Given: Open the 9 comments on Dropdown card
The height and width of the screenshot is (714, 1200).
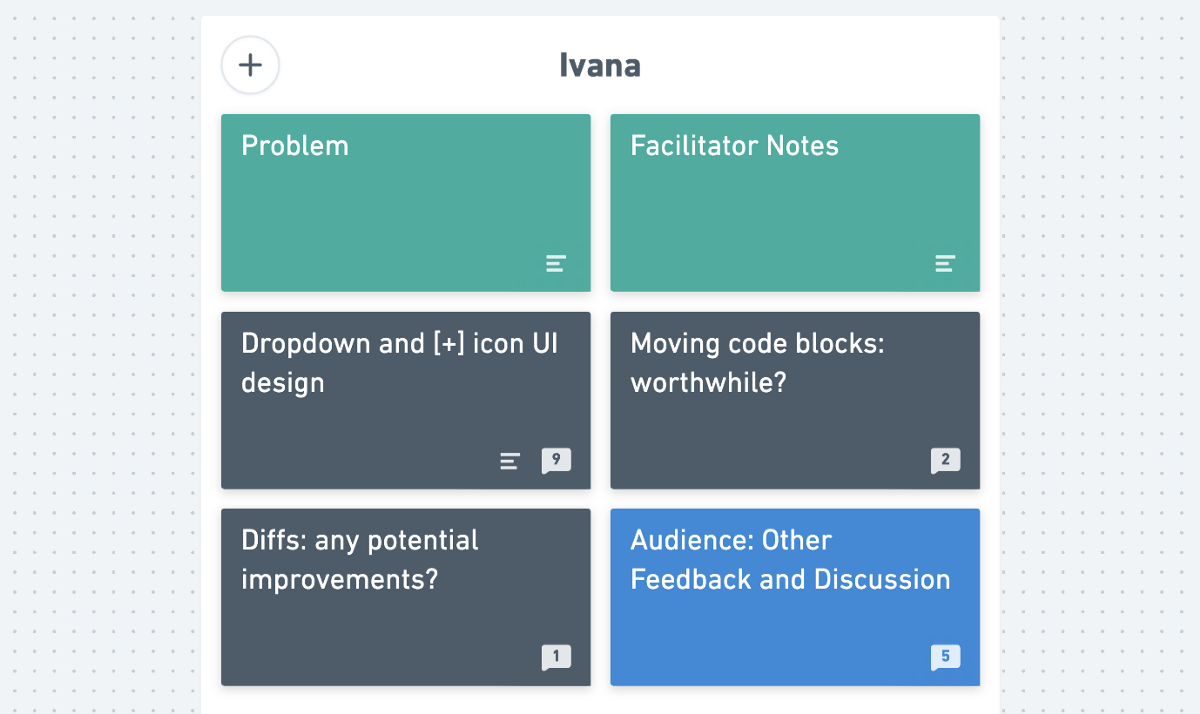Looking at the screenshot, I should click(556, 460).
